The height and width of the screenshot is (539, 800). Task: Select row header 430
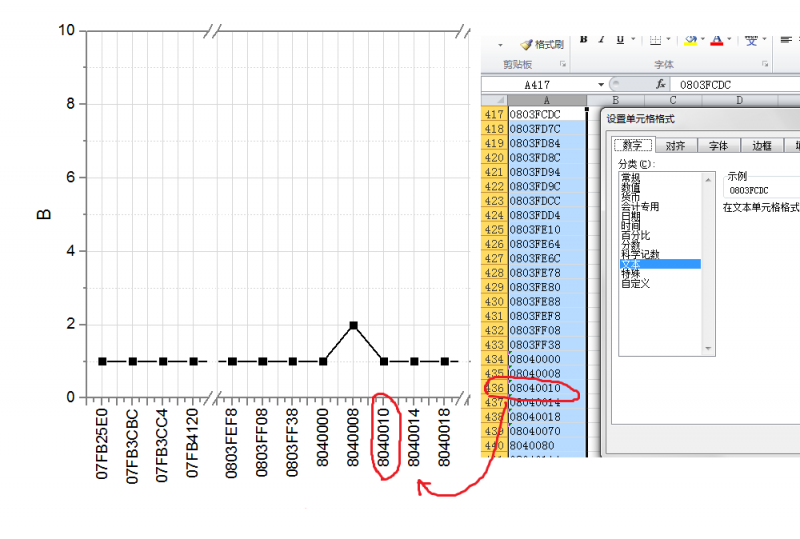pos(494,301)
